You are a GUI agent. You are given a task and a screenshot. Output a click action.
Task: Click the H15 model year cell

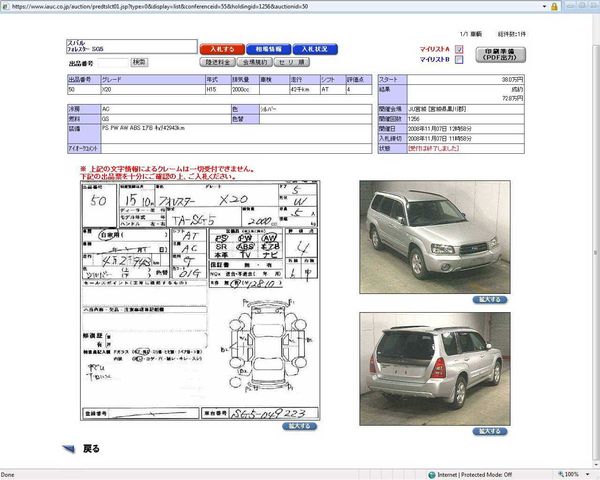(218, 89)
